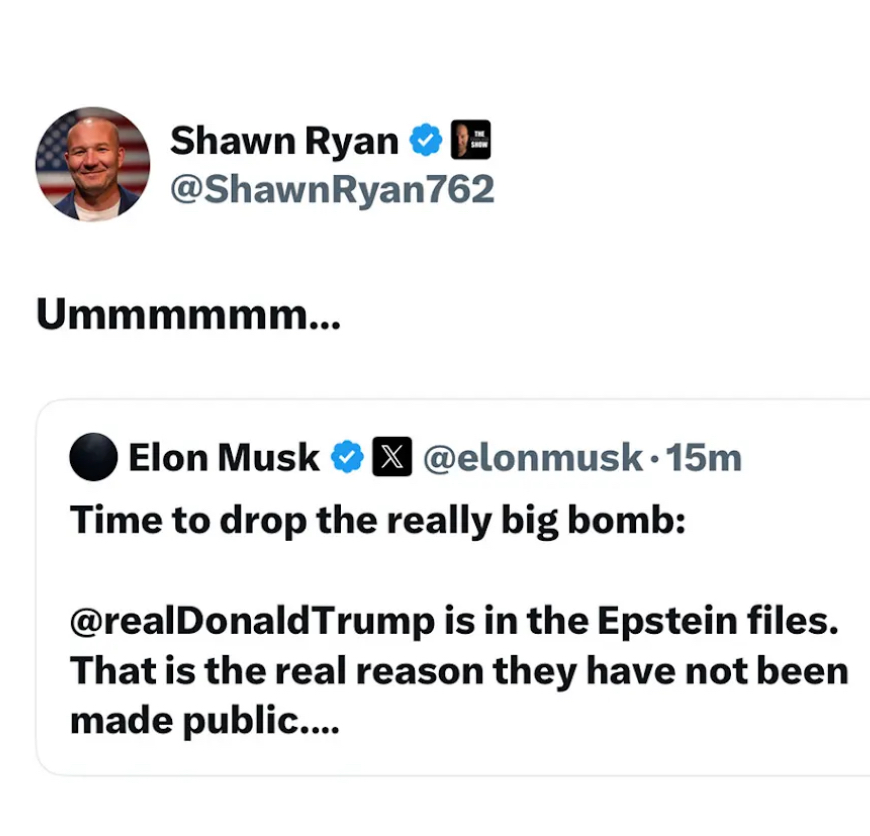Open the X affiliate badge icon

click(392, 458)
